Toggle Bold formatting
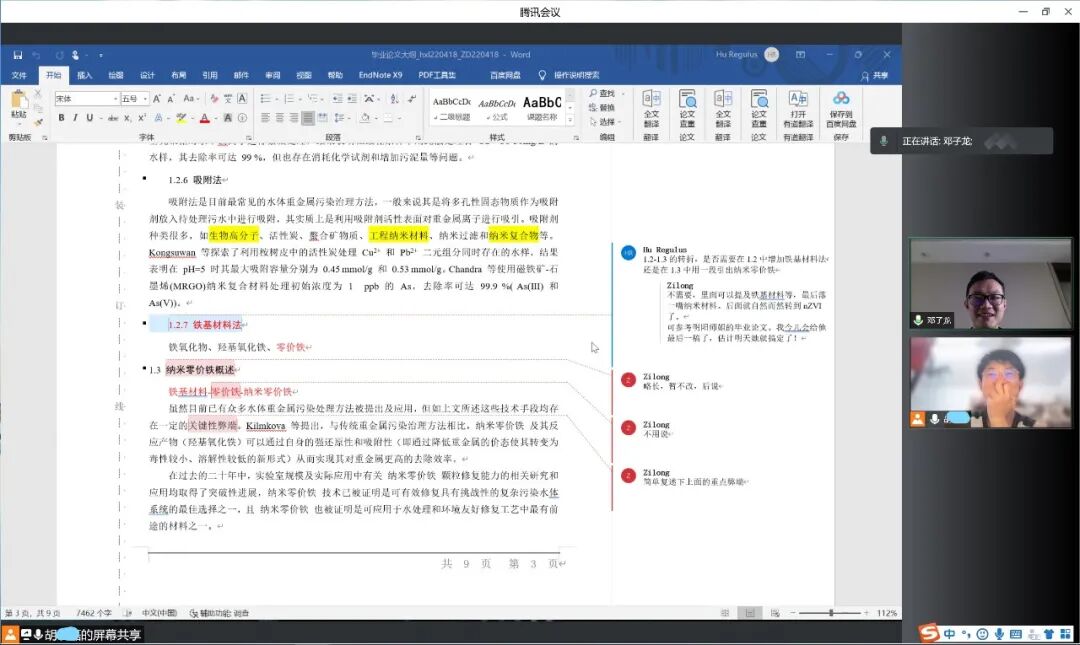 click(61, 118)
